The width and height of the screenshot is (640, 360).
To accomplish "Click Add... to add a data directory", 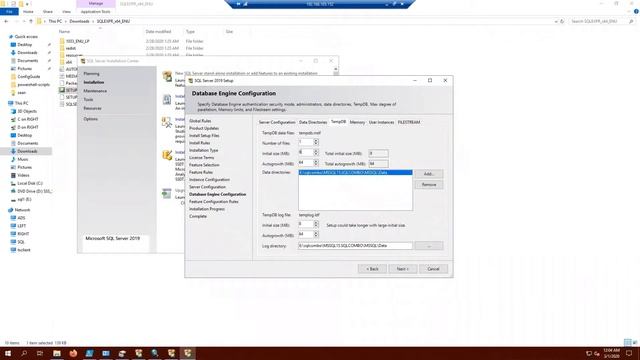I will [429, 174].
